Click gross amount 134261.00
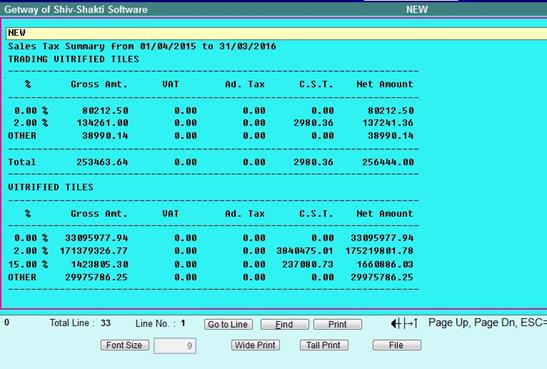Screen dimensions: 547x369 102,123
